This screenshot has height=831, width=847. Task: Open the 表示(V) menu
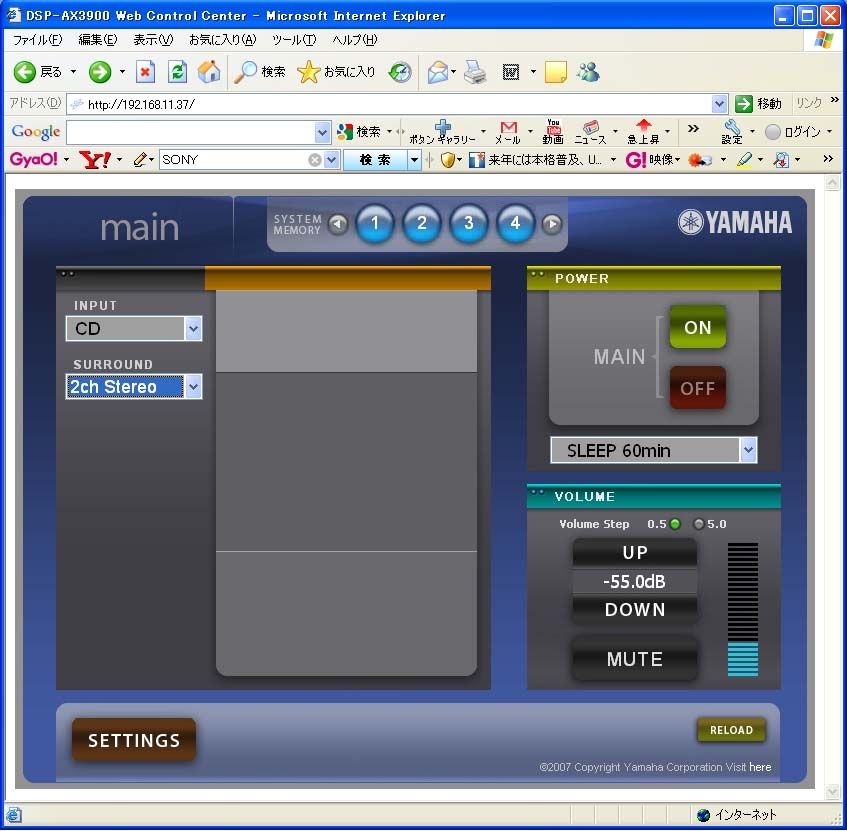point(153,39)
